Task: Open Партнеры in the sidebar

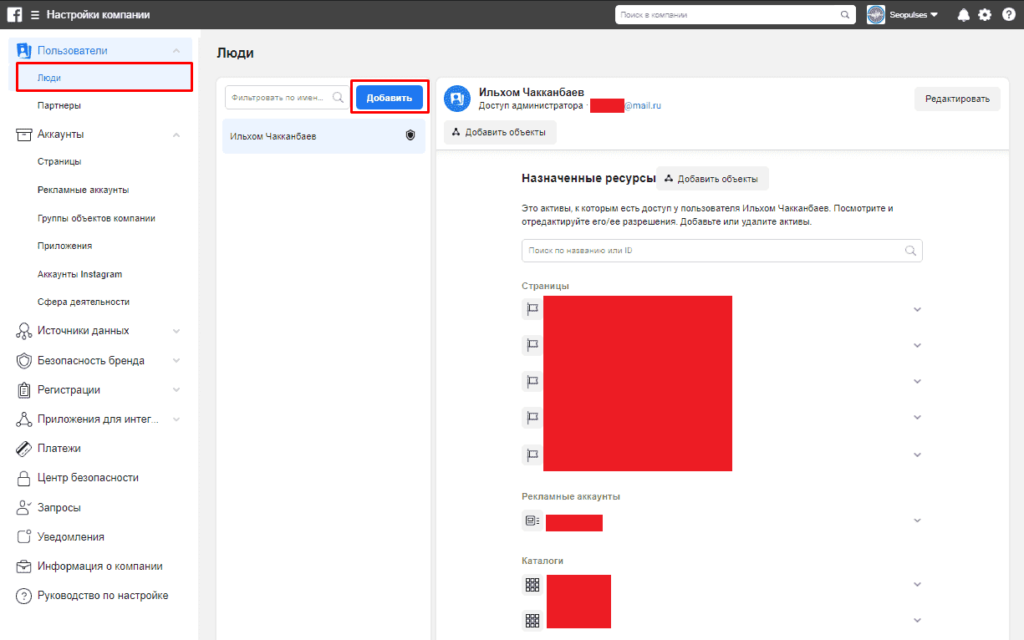Action: point(59,105)
